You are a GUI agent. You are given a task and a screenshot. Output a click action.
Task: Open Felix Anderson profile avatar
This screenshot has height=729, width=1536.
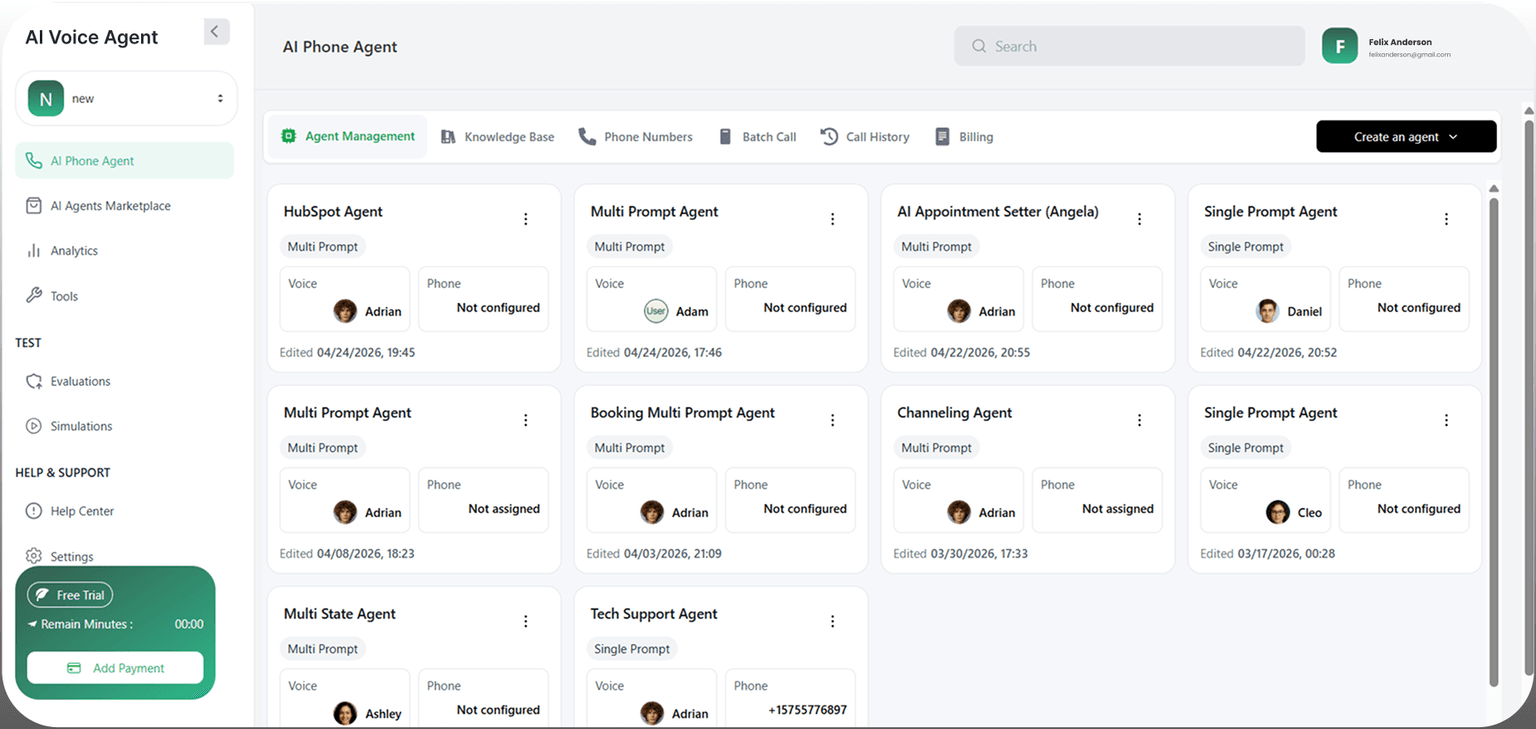[x=1340, y=46]
